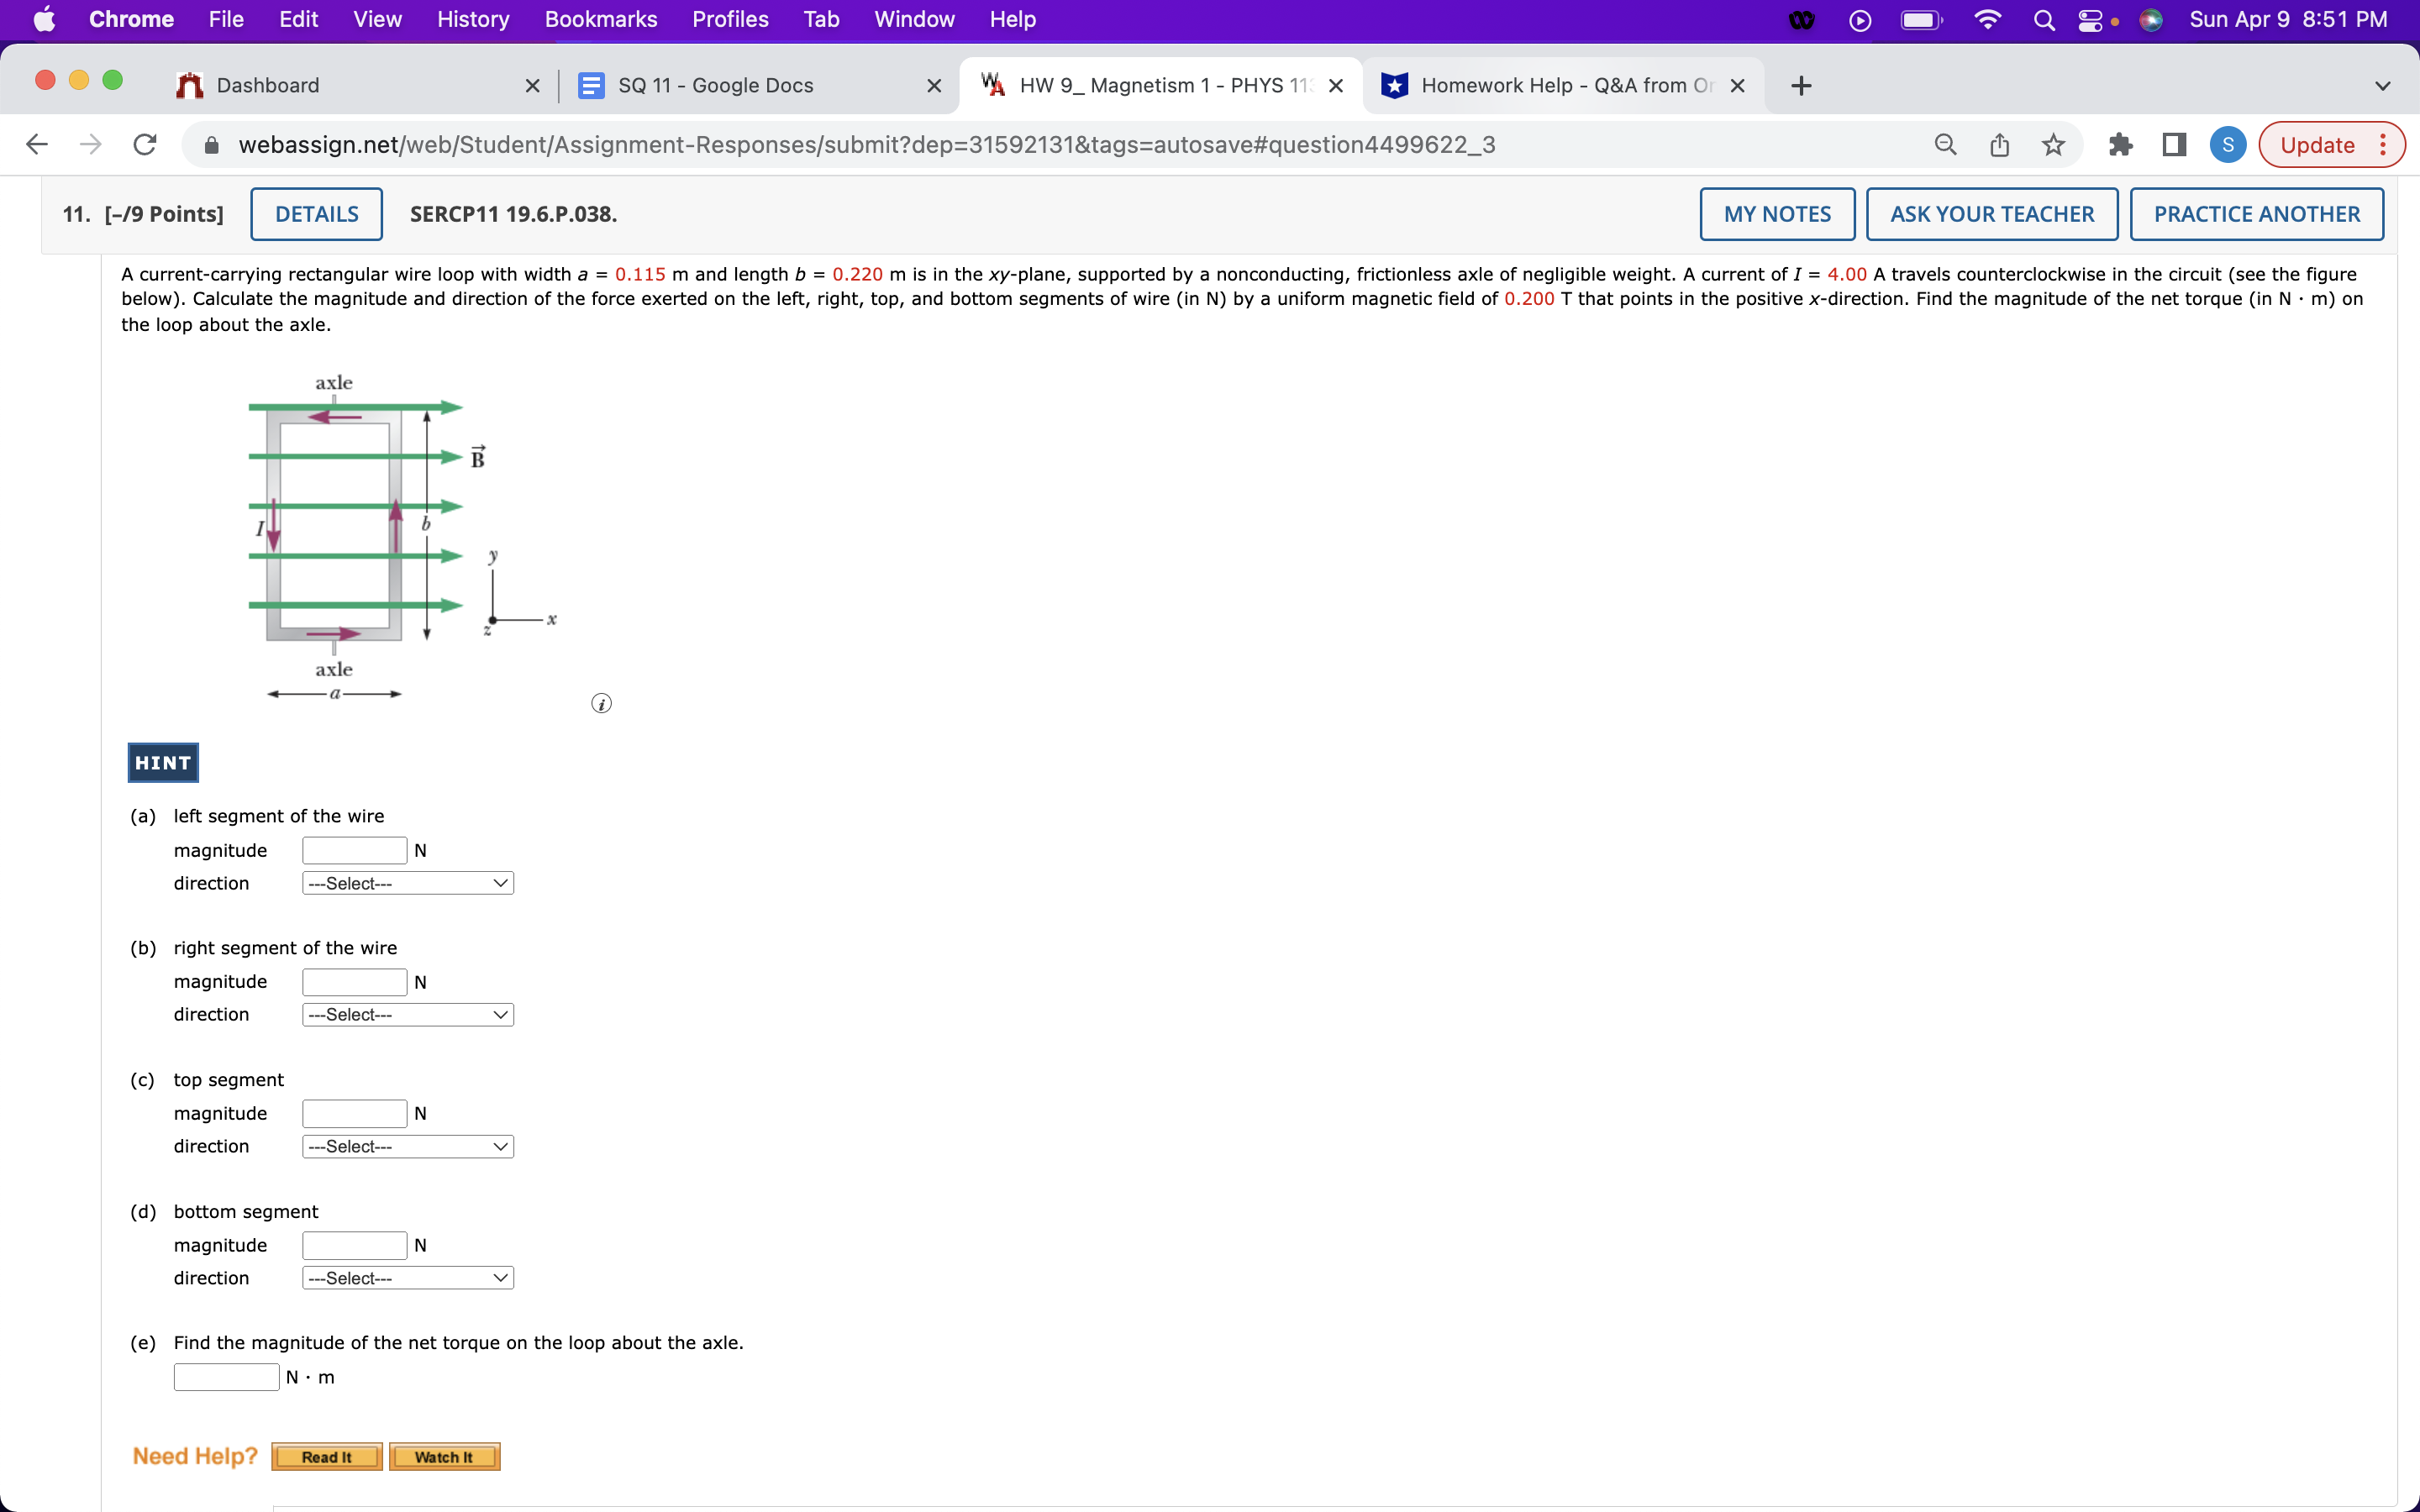Image resolution: width=2420 pixels, height=1512 pixels.
Task: Open the Bookmarks menu
Action: [600, 19]
